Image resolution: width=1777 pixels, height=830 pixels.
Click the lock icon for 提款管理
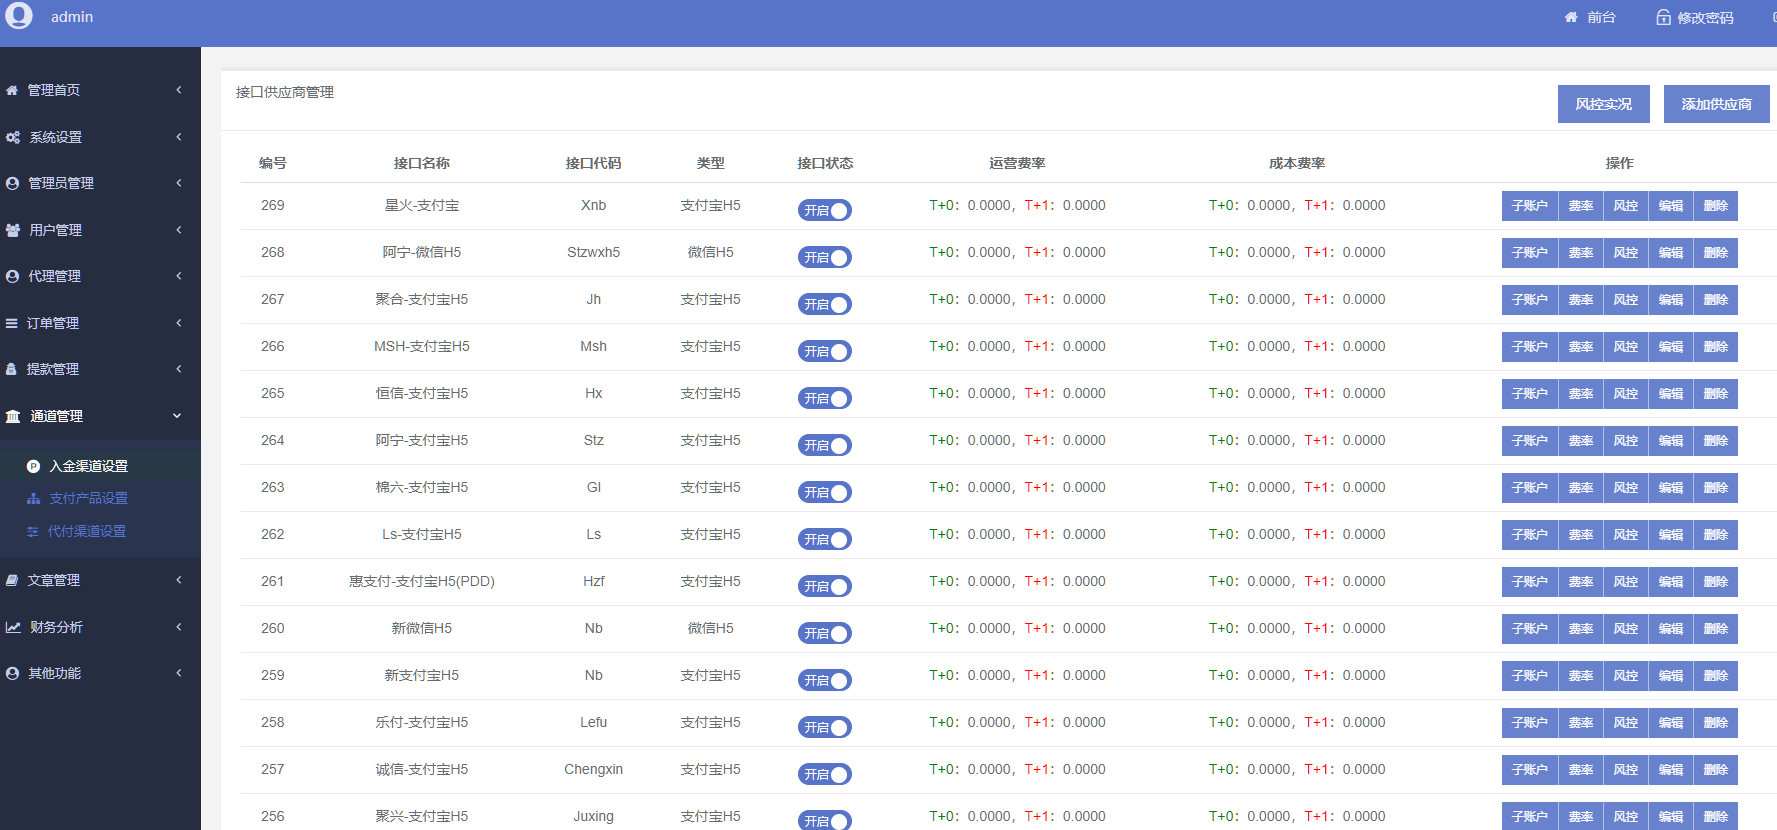click(12, 370)
